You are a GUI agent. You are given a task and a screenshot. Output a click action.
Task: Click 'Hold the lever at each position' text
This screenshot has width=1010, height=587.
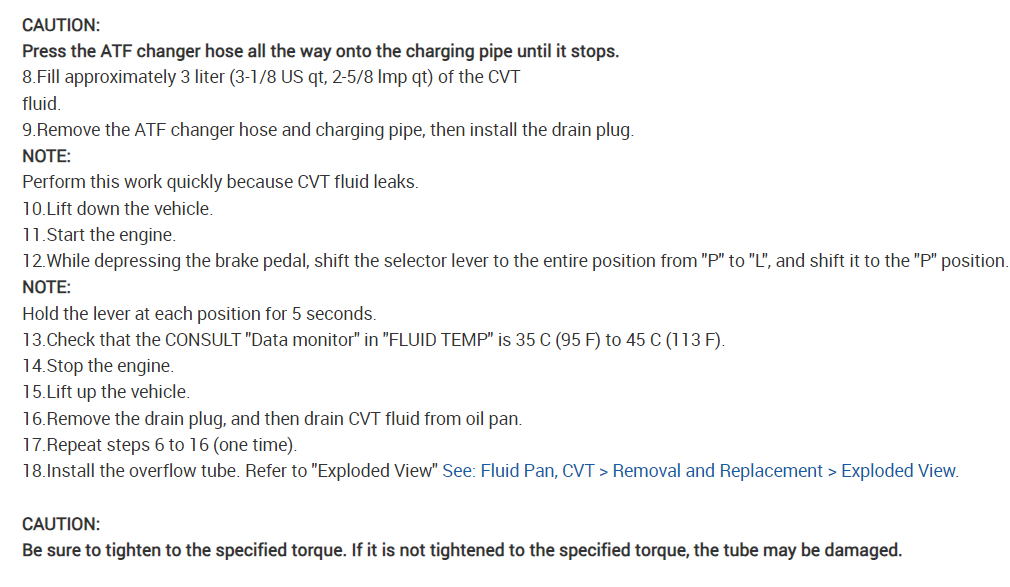[199, 313]
